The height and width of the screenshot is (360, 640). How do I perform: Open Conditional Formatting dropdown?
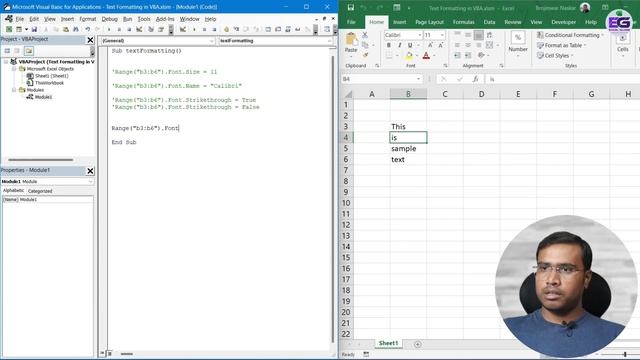tap(570, 35)
